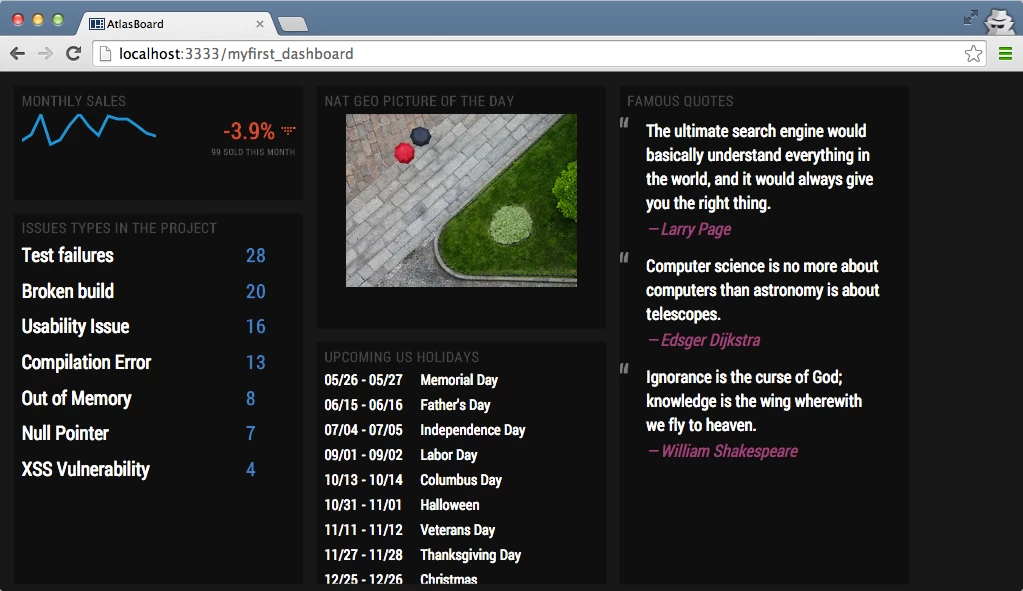
Task: Click the 11/27 - 11/28 date range
Action: pyautogui.click(x=363, y=555)
